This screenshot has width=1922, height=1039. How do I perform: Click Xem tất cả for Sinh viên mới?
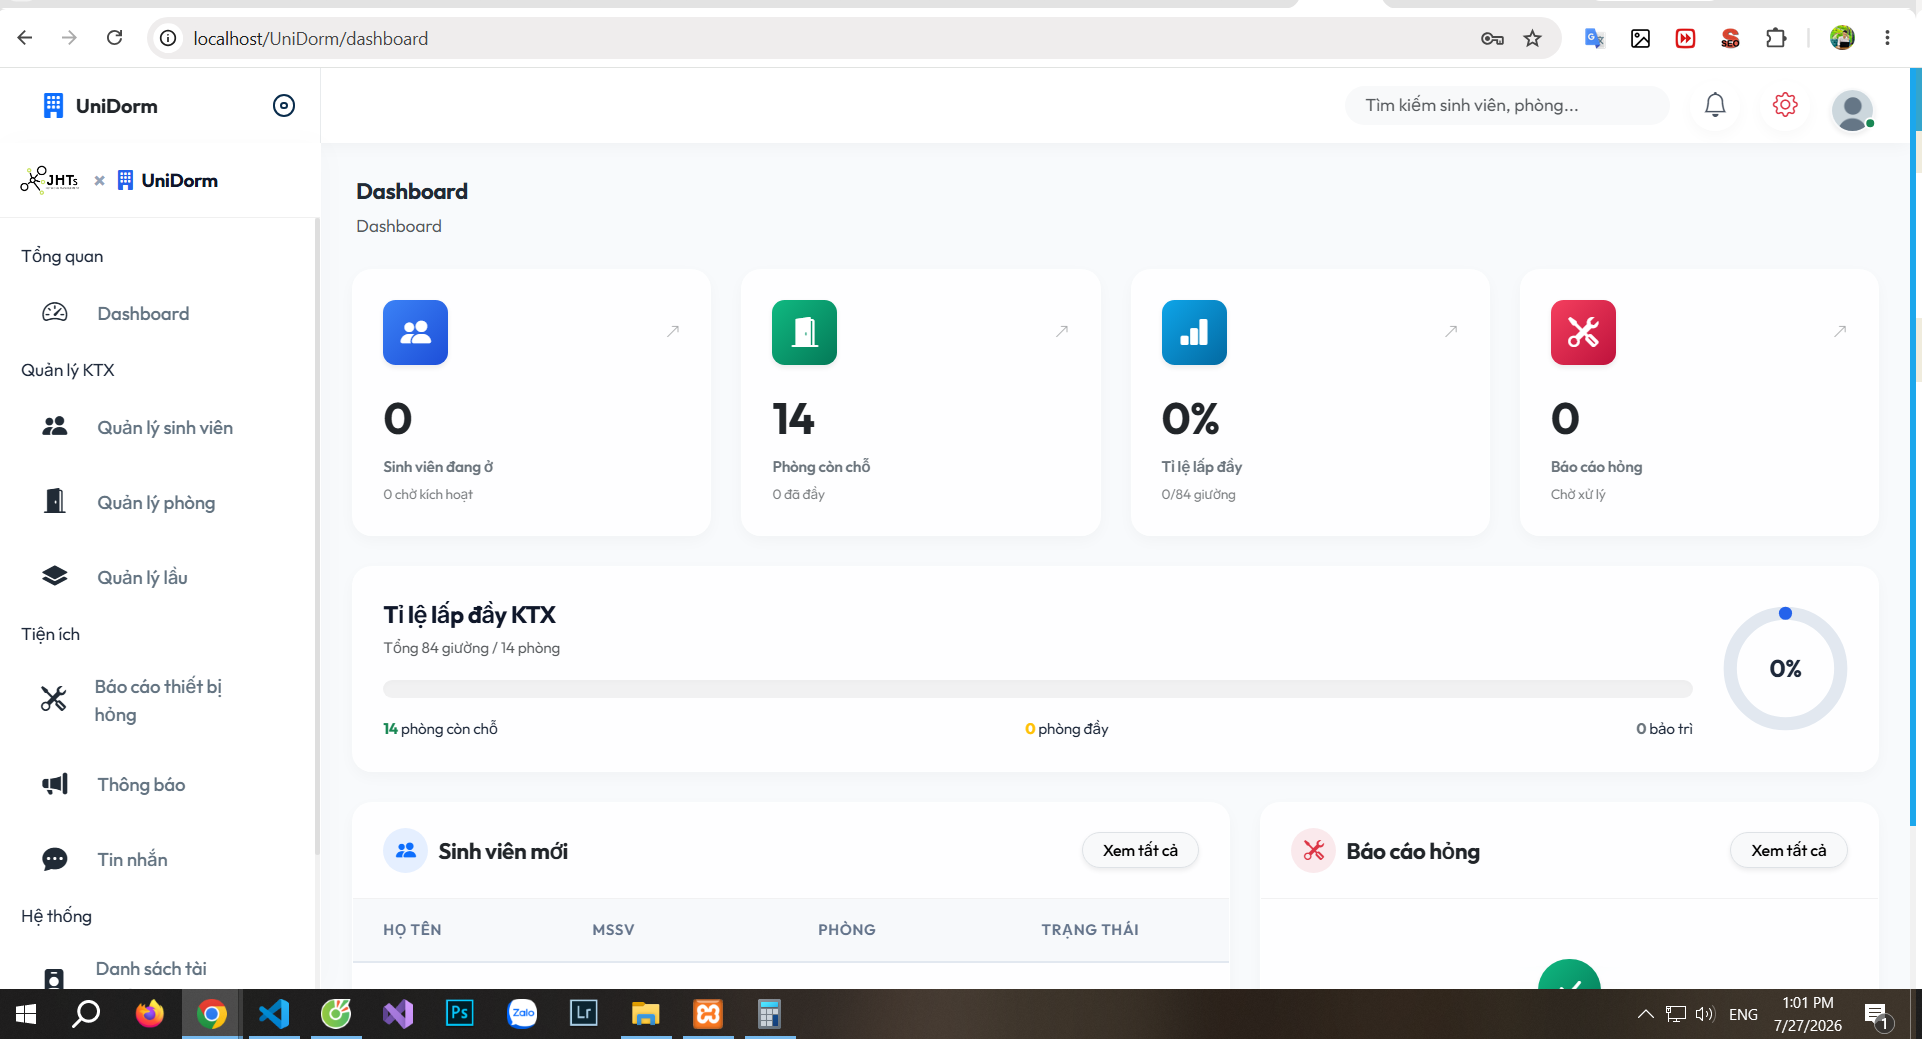click(1140, 851)
